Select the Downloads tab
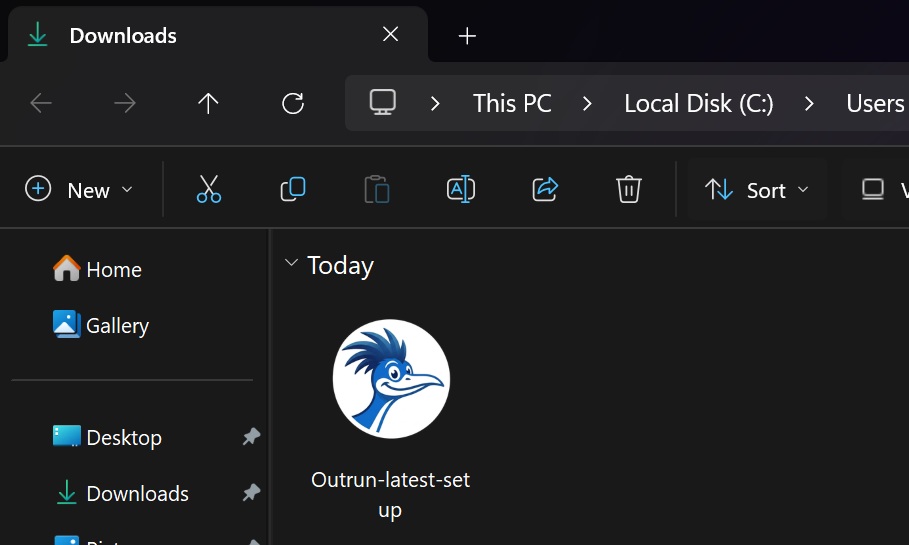This screenshot has width=909, height=545. click(x=217, y=35)
